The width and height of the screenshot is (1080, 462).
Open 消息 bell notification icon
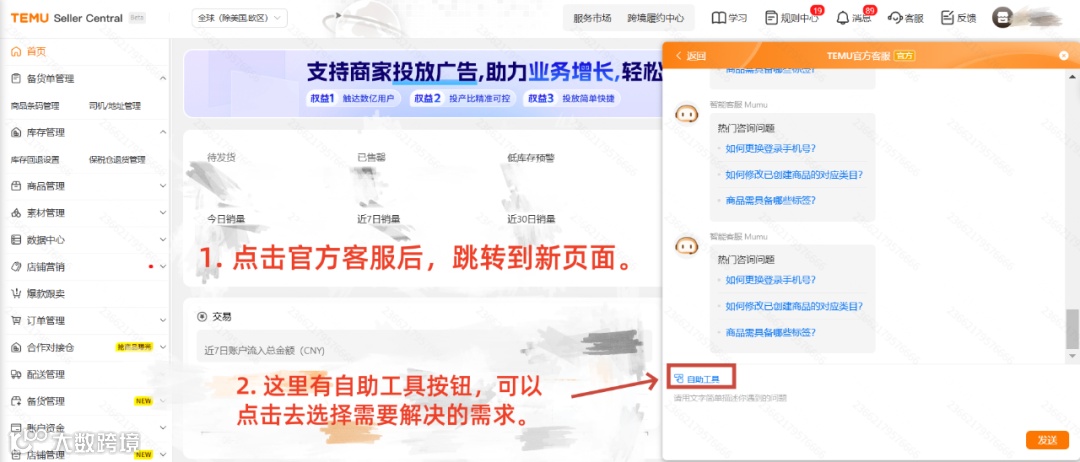[x=842, y=18]
